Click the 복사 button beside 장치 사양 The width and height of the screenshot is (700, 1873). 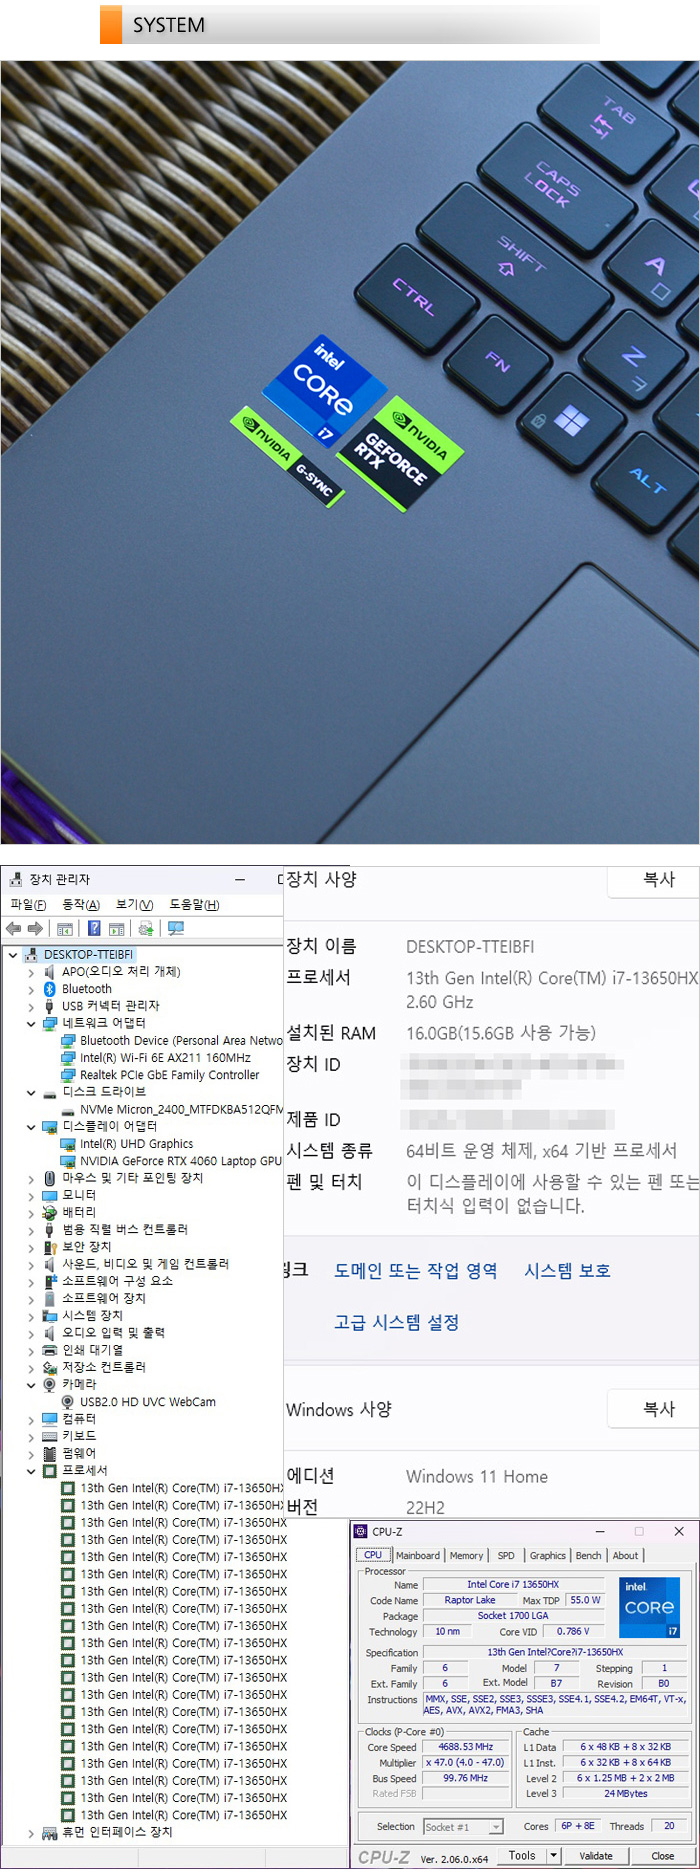658,880
